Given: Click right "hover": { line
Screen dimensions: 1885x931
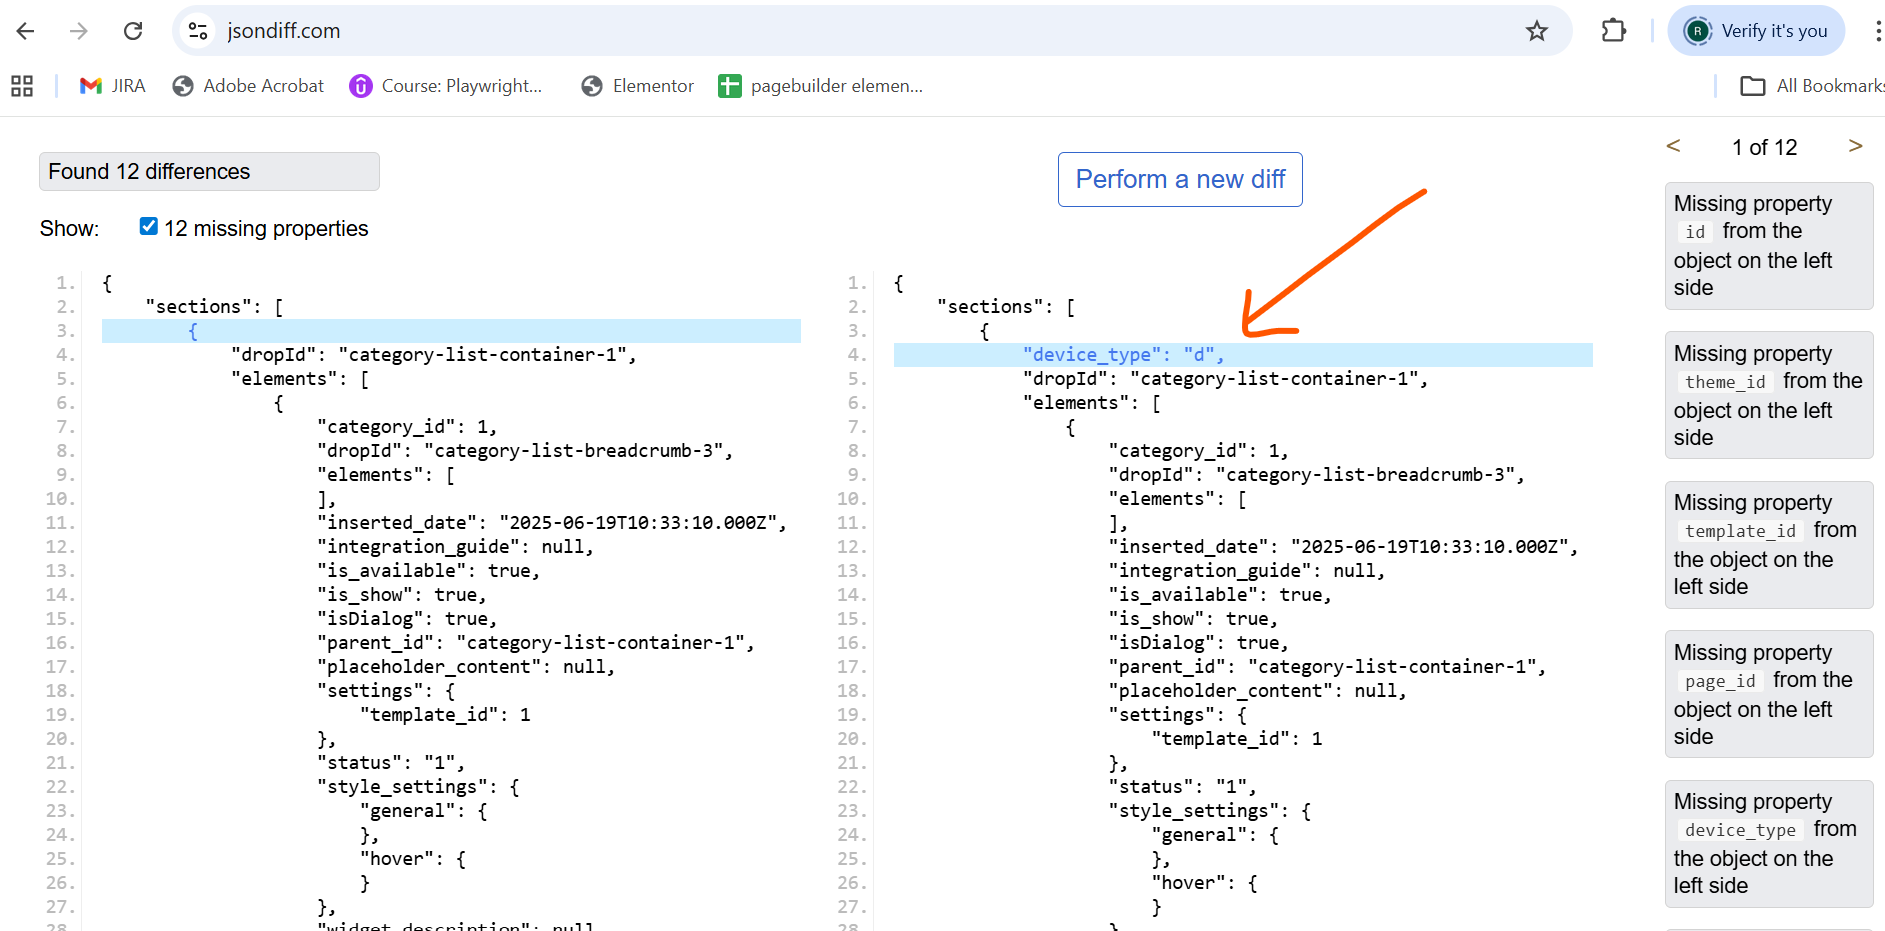Looking at the screenshot, I should [x=1204, y=883].
